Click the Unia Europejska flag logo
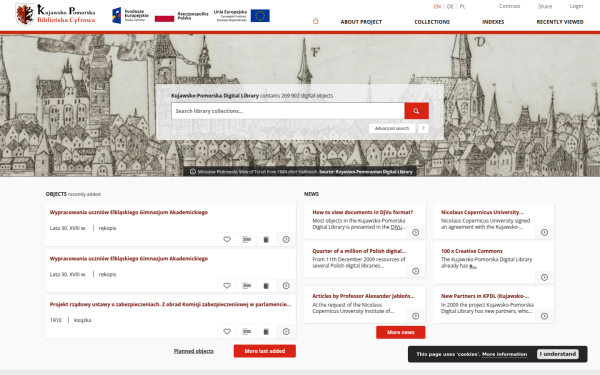 (241, 16)
